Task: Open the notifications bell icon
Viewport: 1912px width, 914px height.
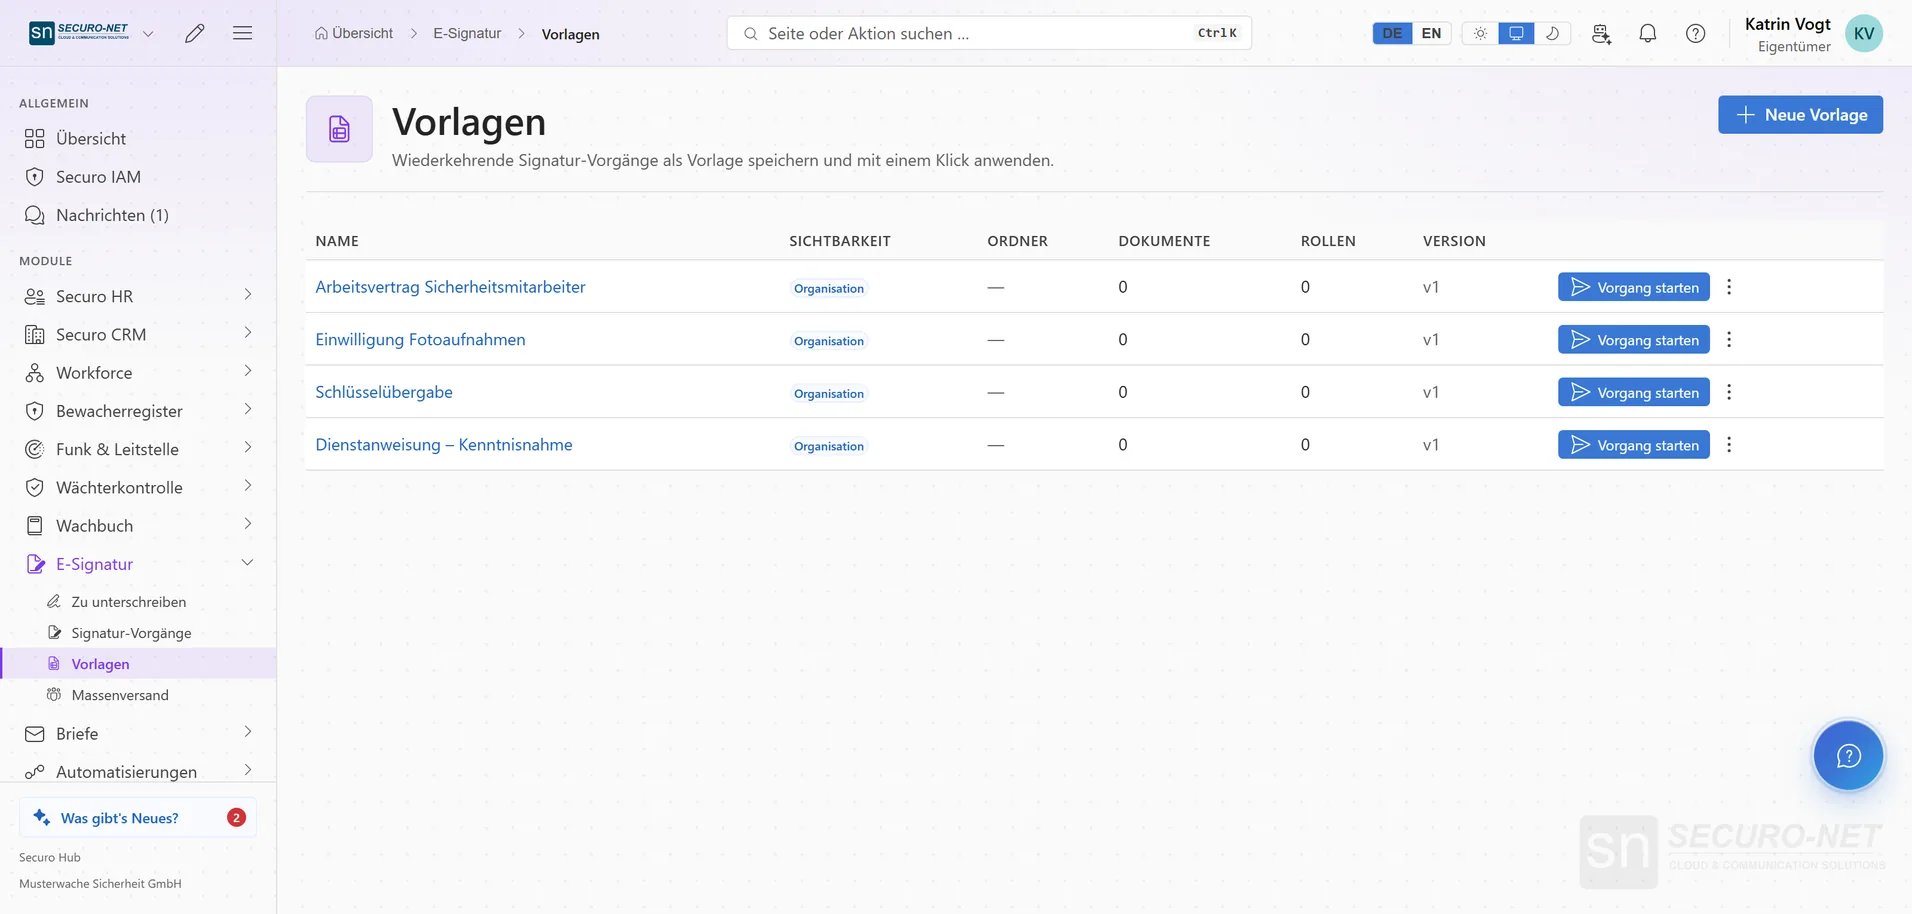Action: (x=1648, y=33)
